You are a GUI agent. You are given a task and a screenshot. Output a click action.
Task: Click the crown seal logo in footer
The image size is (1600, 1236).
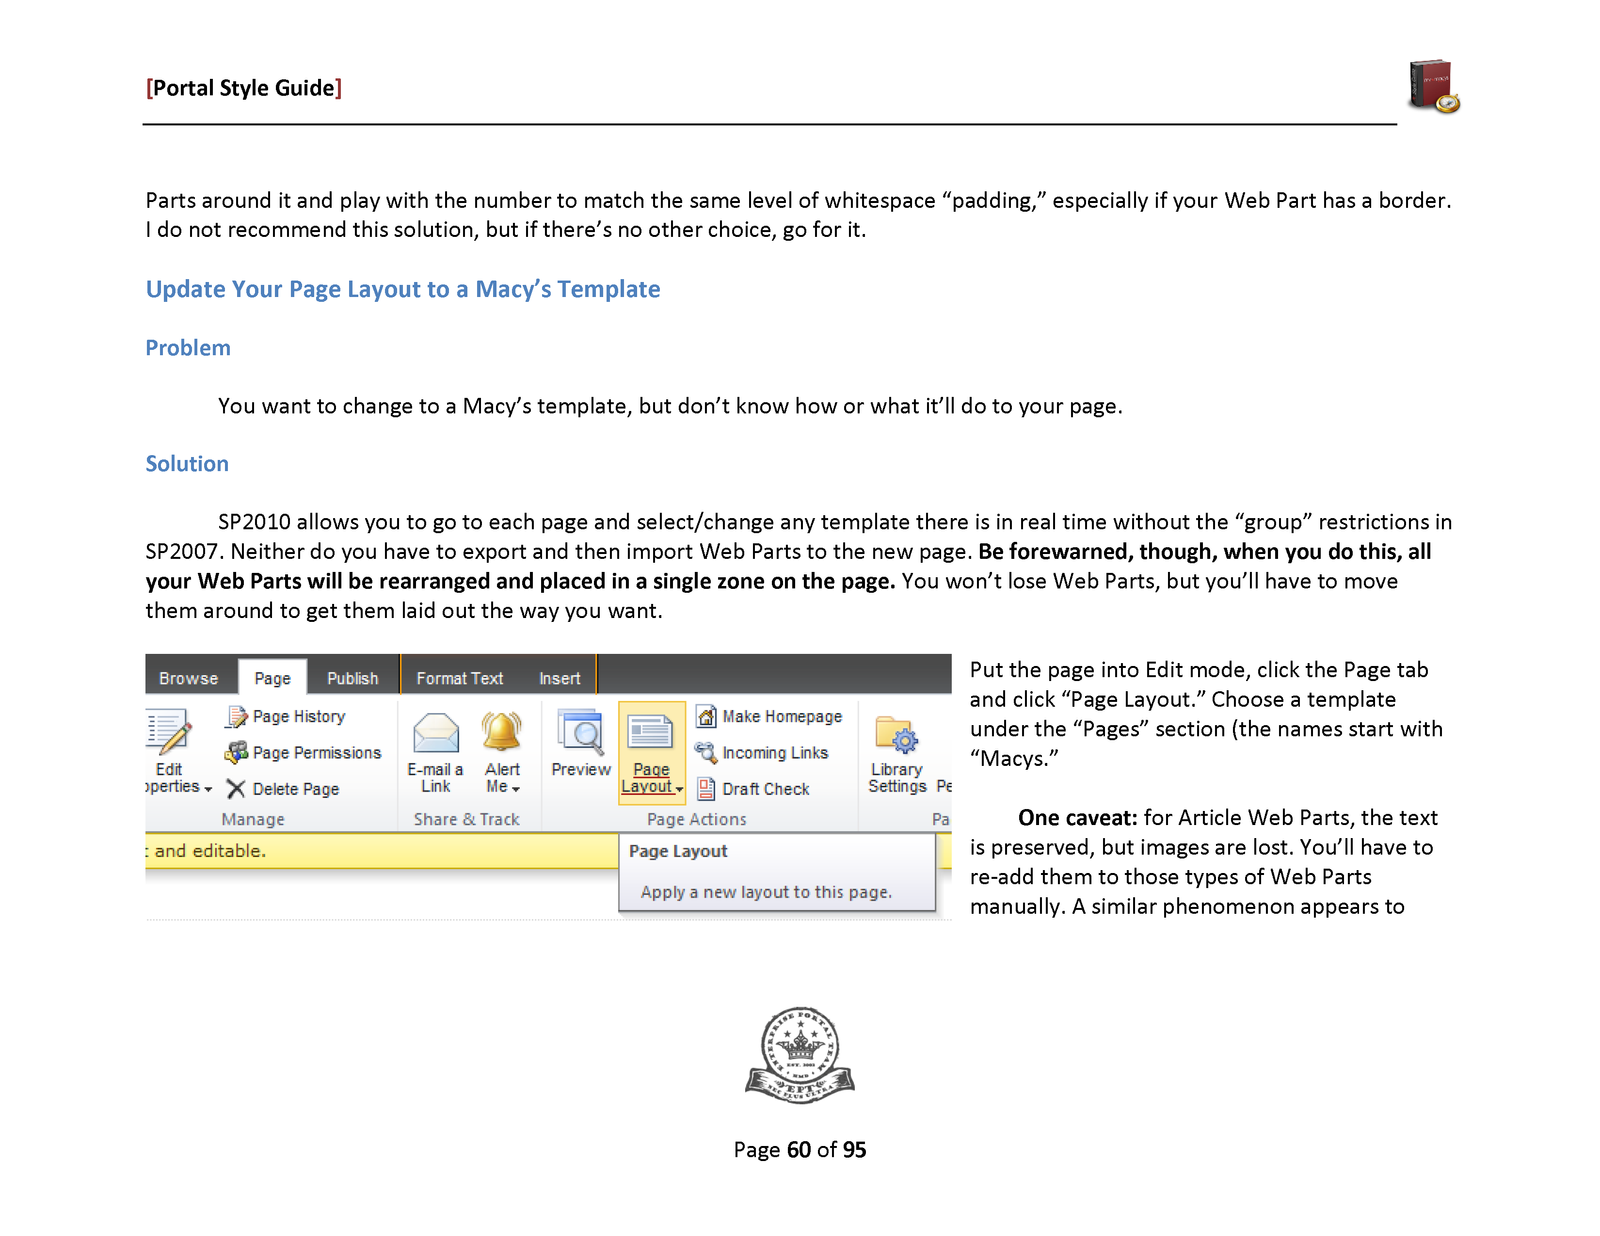coord(800,1055)
